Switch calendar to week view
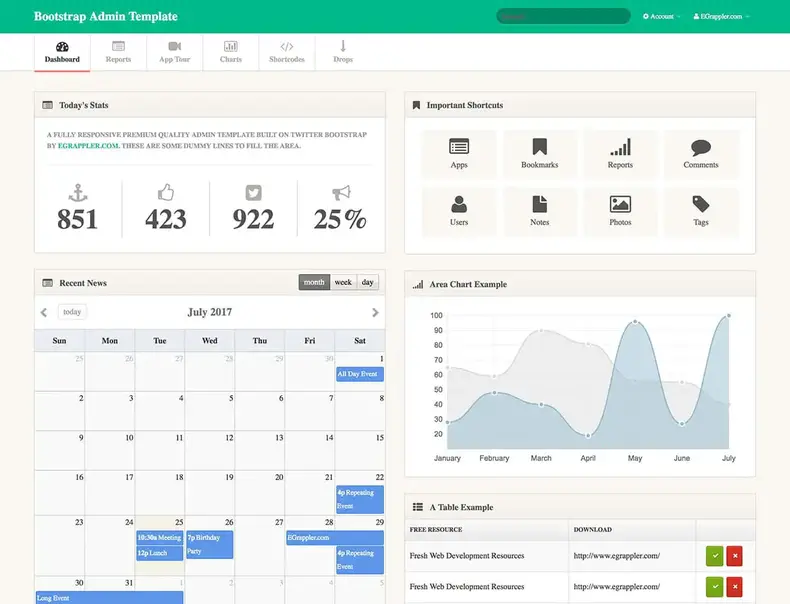The width and height of the screenshot is (790, 604). [343, 283]
